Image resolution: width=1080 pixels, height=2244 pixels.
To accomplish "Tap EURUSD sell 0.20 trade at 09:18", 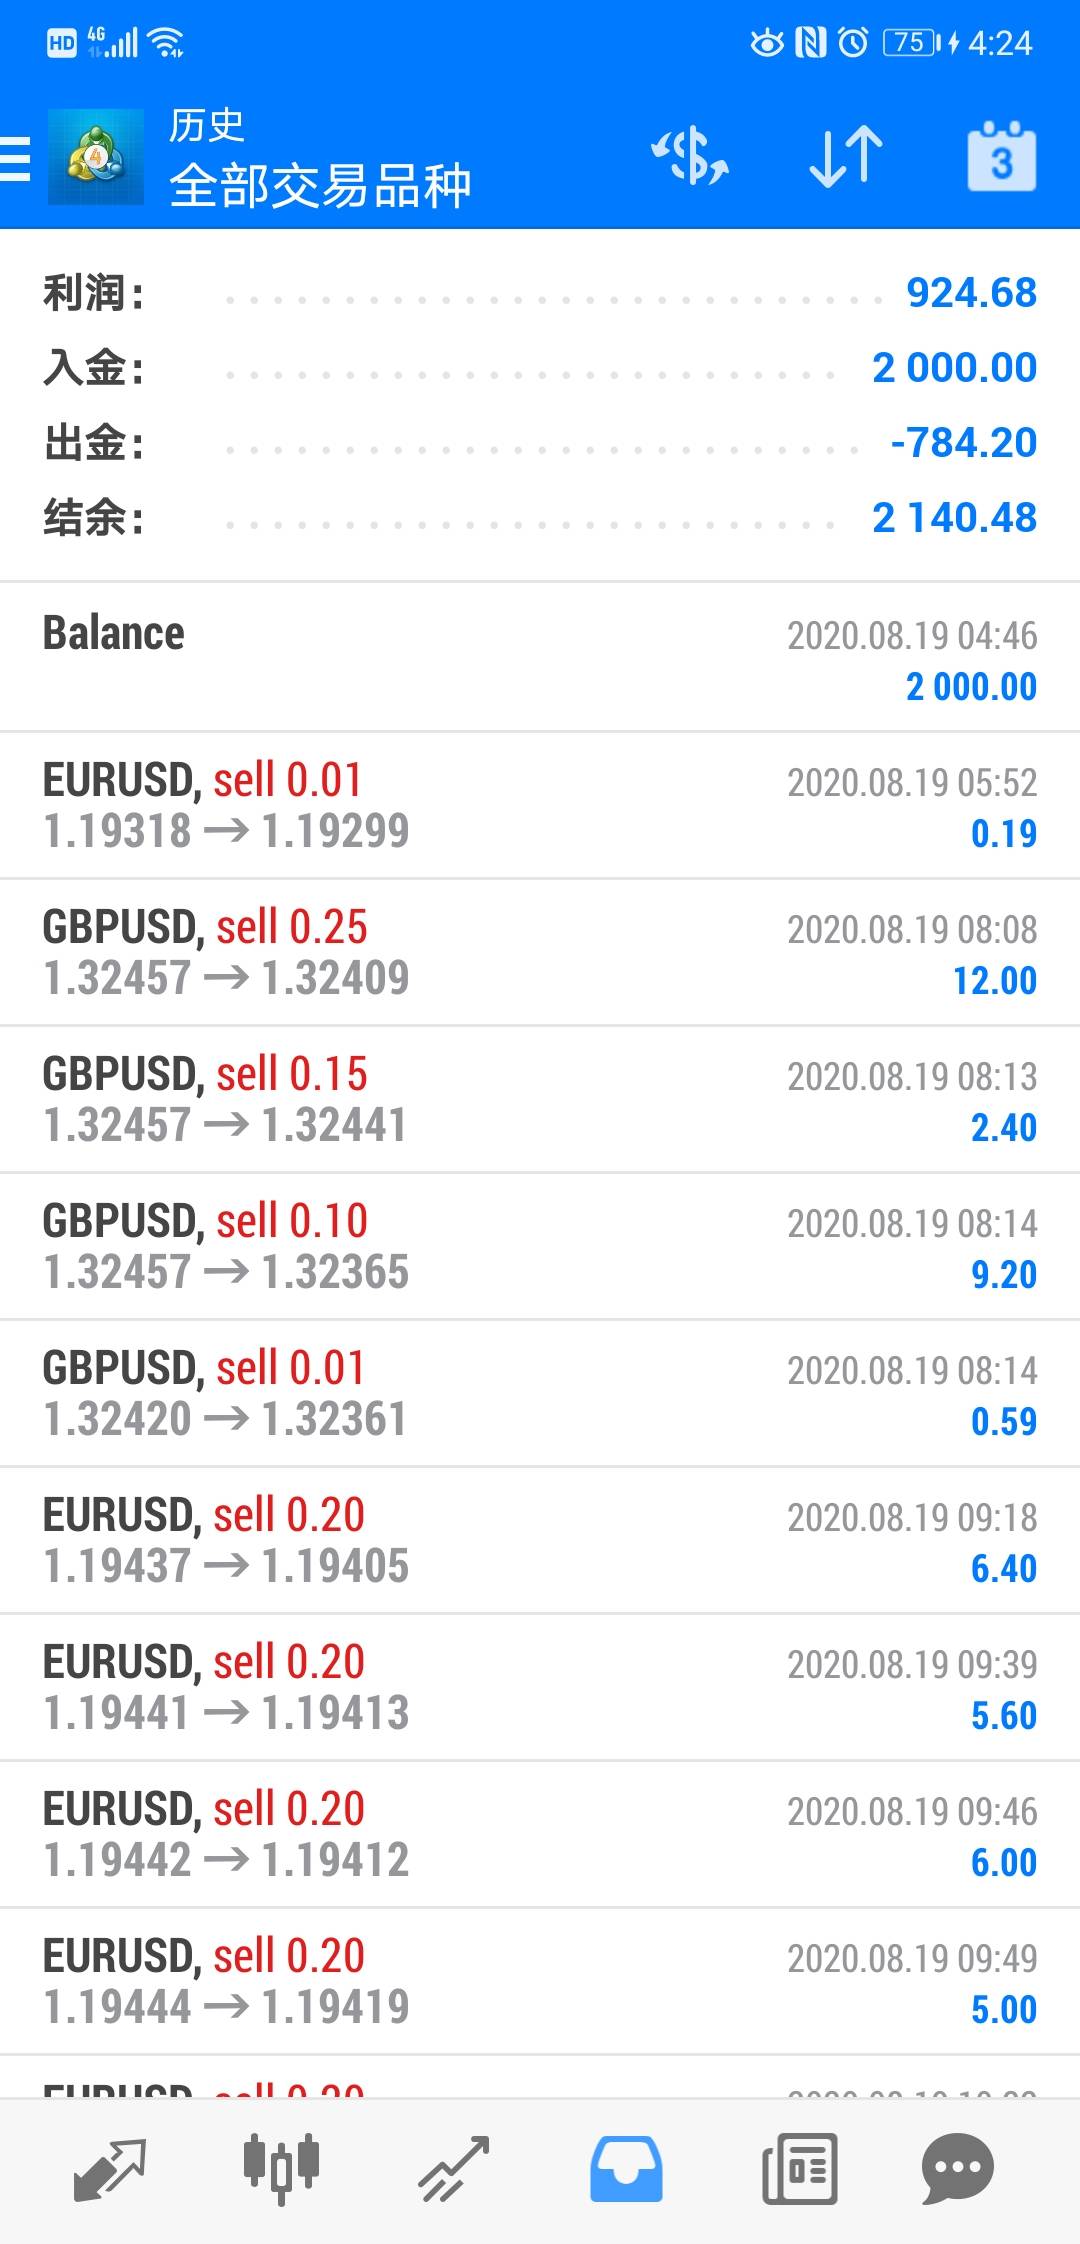I will click(540, 1540).
